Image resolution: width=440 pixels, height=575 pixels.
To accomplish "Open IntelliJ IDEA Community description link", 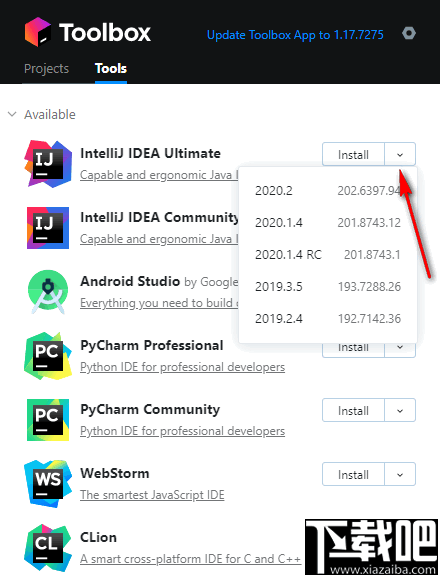I will point(159,239).
